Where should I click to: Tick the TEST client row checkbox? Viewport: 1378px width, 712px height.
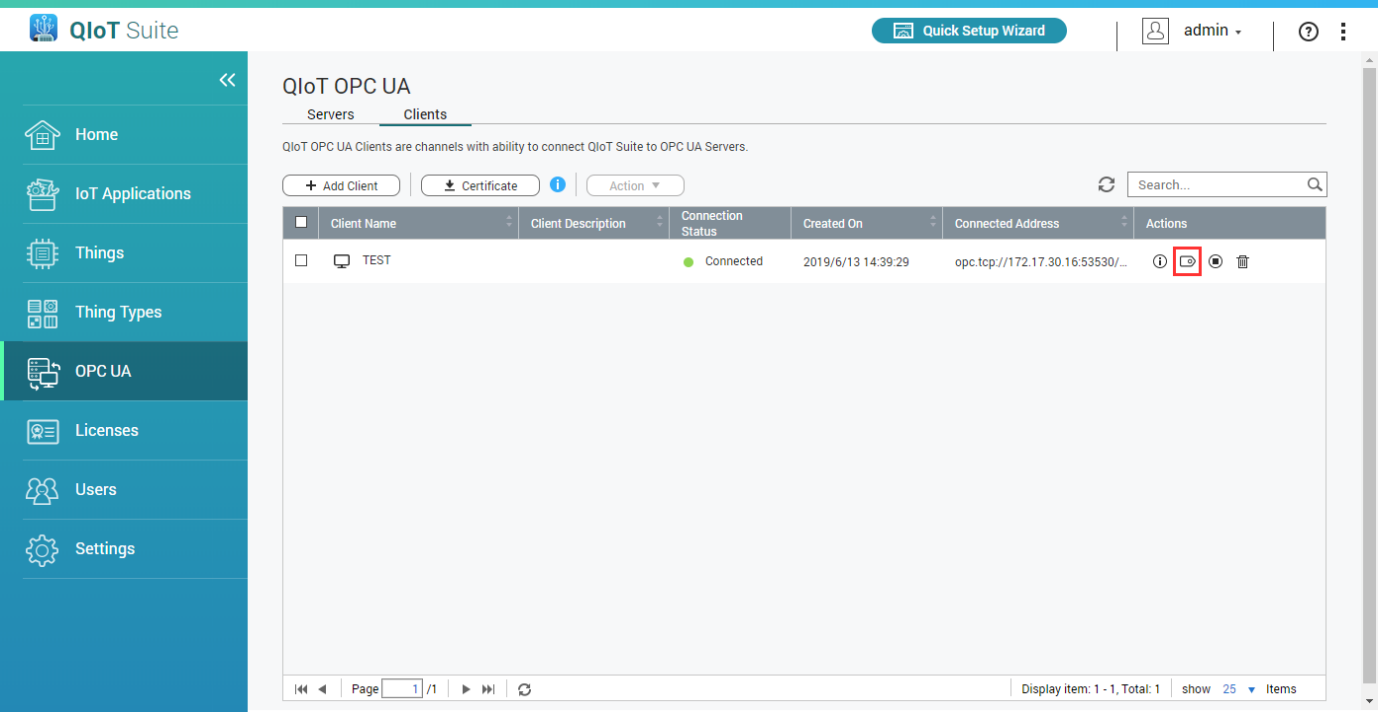pyautogui.click(x=301, y=260)
